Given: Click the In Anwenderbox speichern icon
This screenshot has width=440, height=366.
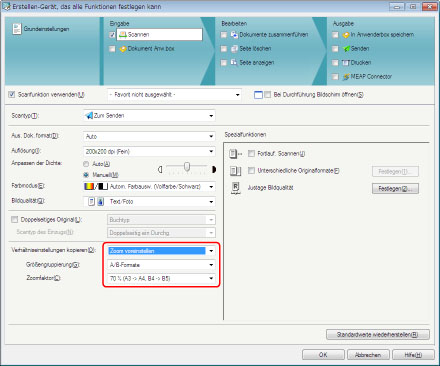Looking at the screenshot, I should pos(346,35).
